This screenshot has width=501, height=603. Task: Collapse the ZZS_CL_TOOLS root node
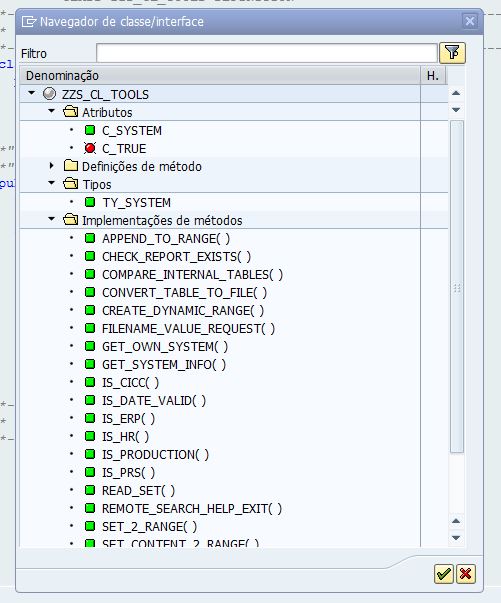tap(32, 93)
